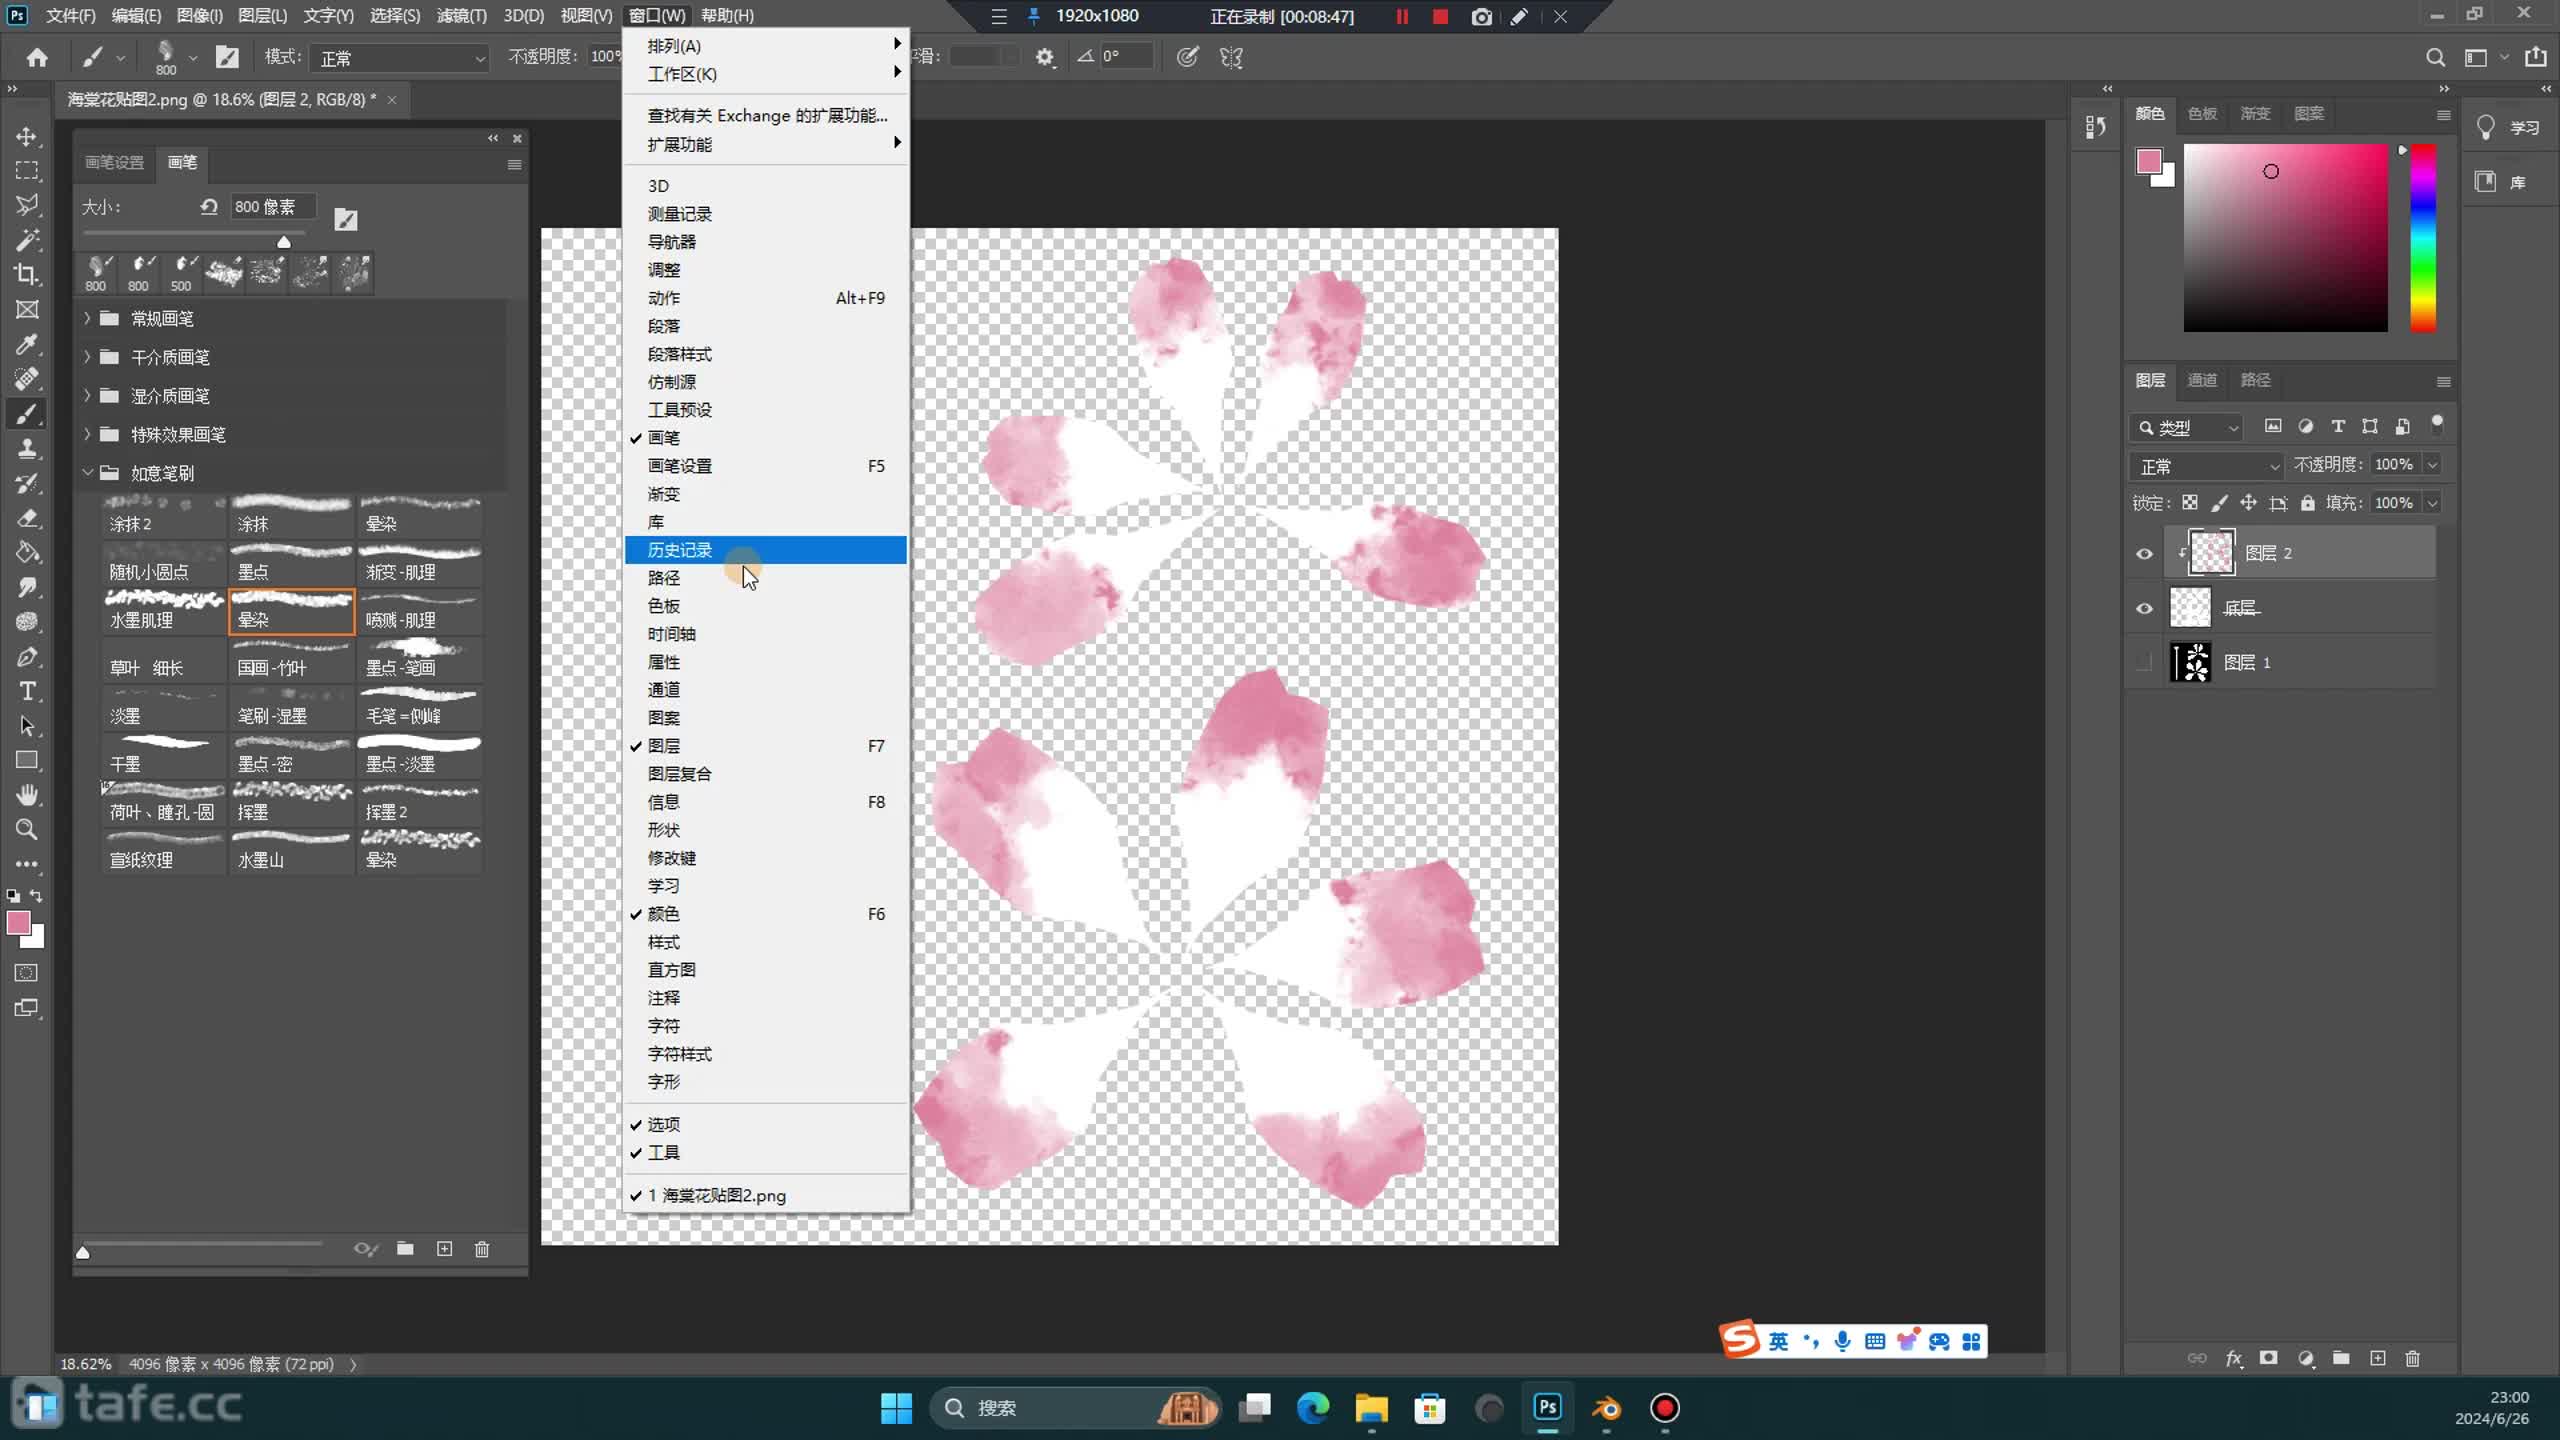The width and height of the screenshot is (2560, 1440).
Task: Create new adjustment layer icon
Action: [2306, 1358]
